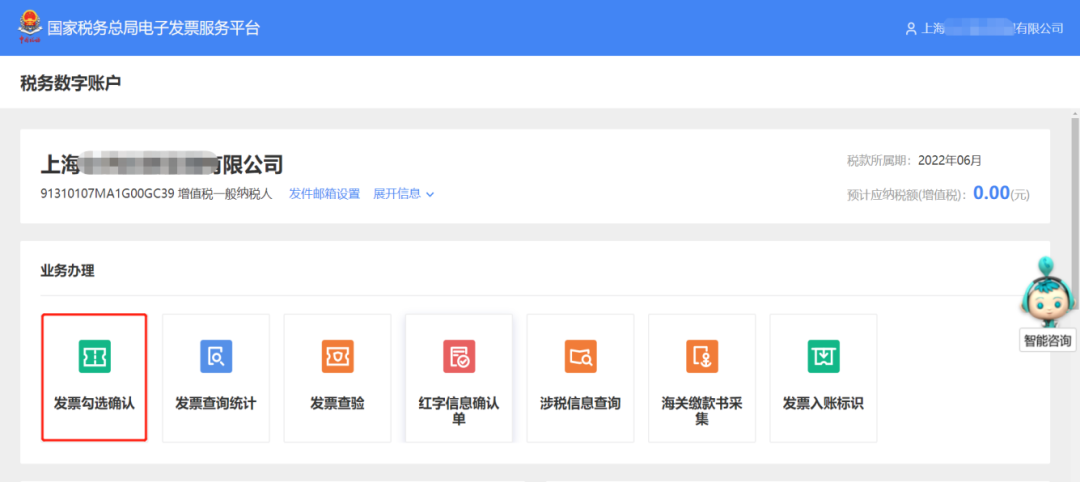Click the vertical scrollbar on right edge
1080x482 pixels.
point(1074,200)
